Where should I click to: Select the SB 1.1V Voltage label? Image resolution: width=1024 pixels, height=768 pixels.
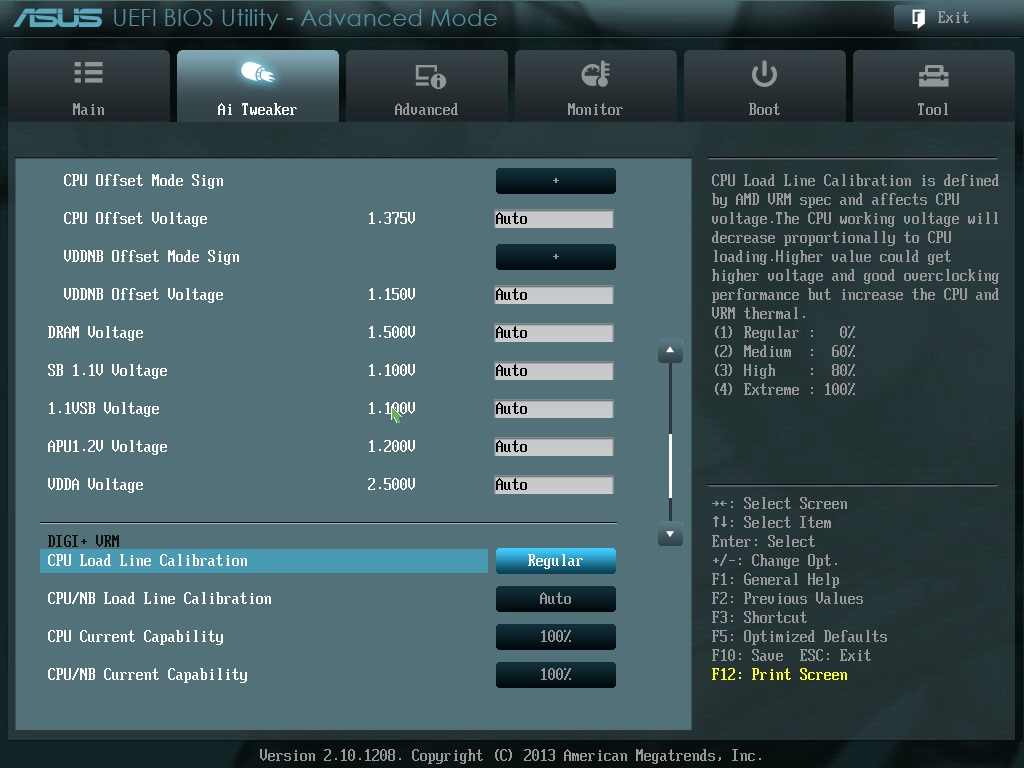tap(107, 371)
